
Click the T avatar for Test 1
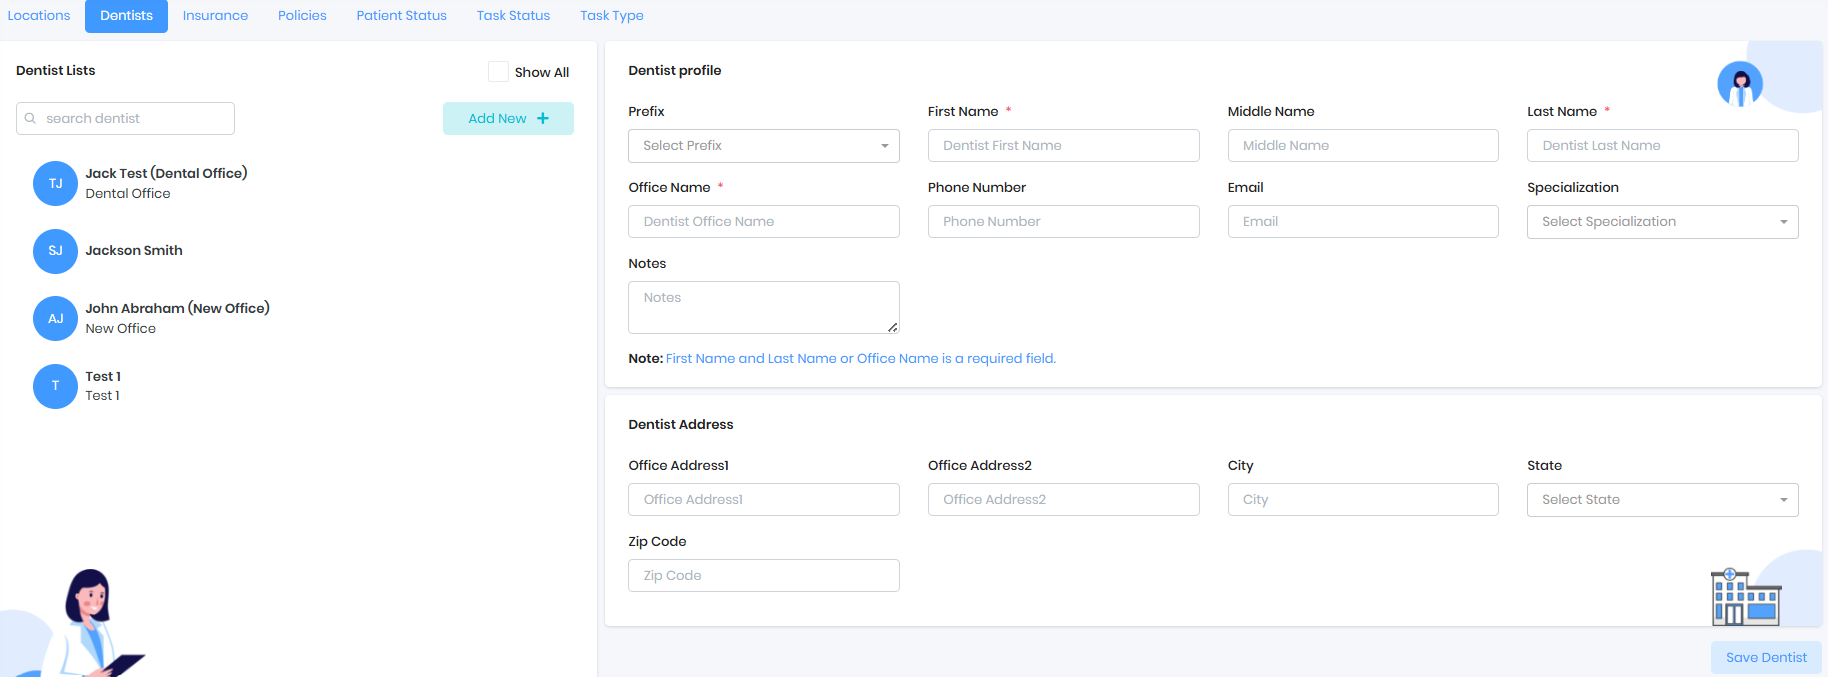pos(55,386)
